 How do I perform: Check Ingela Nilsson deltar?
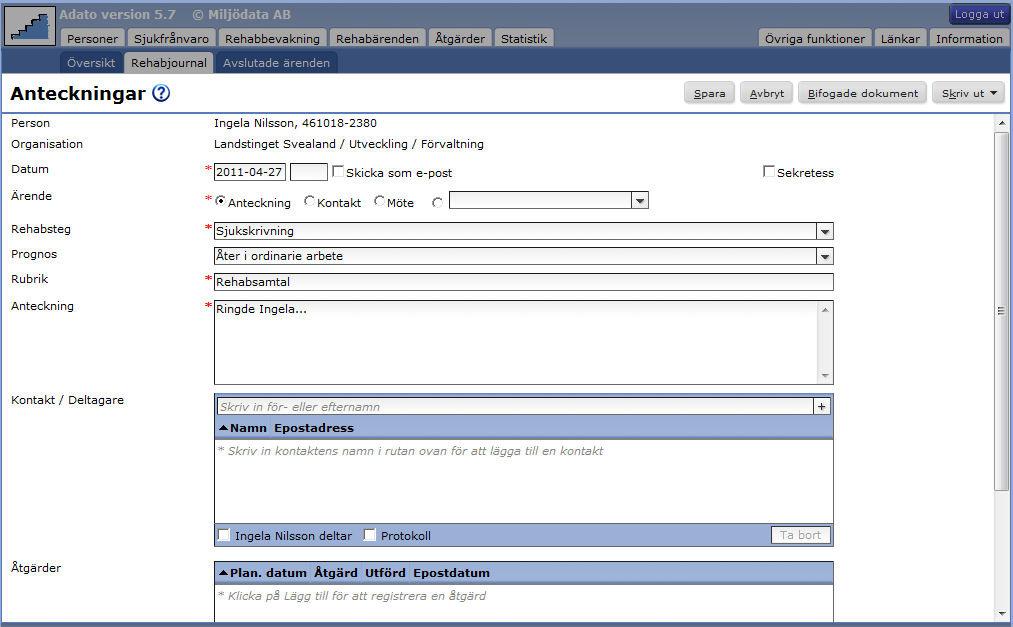(224, 535)
